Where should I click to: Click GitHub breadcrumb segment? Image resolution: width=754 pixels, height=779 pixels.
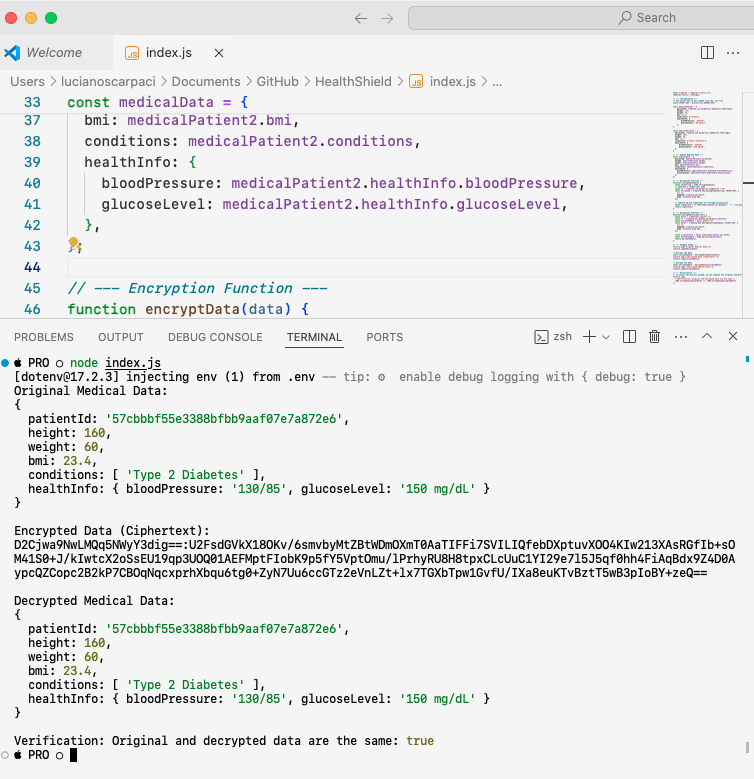coord(278,81)
